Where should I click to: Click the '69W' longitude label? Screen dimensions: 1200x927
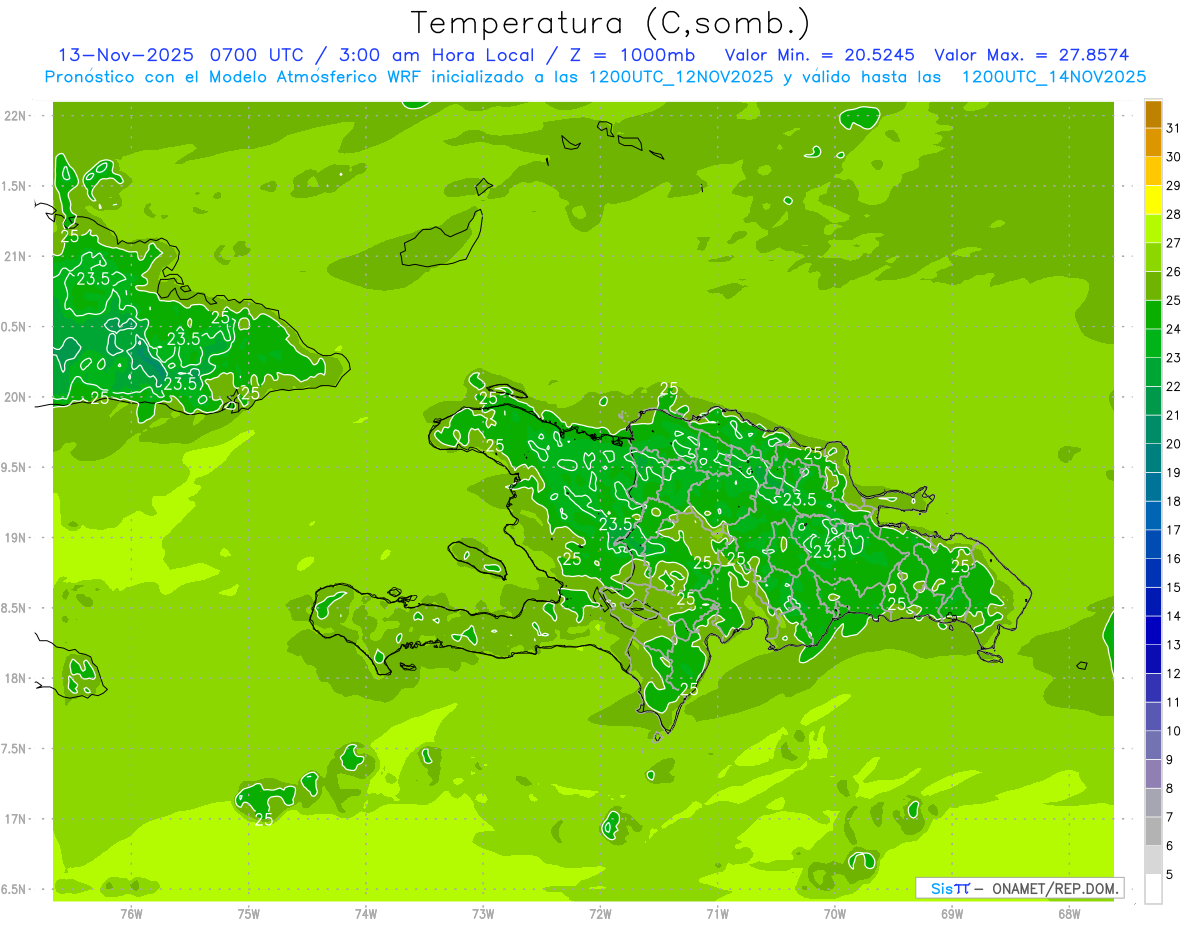pos(951,914)
